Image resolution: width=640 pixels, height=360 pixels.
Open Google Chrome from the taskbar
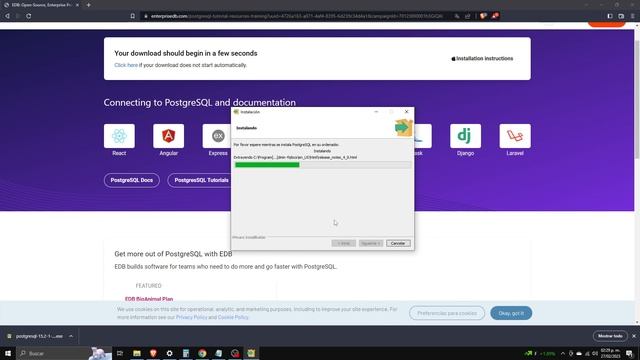tap(202, 353)
